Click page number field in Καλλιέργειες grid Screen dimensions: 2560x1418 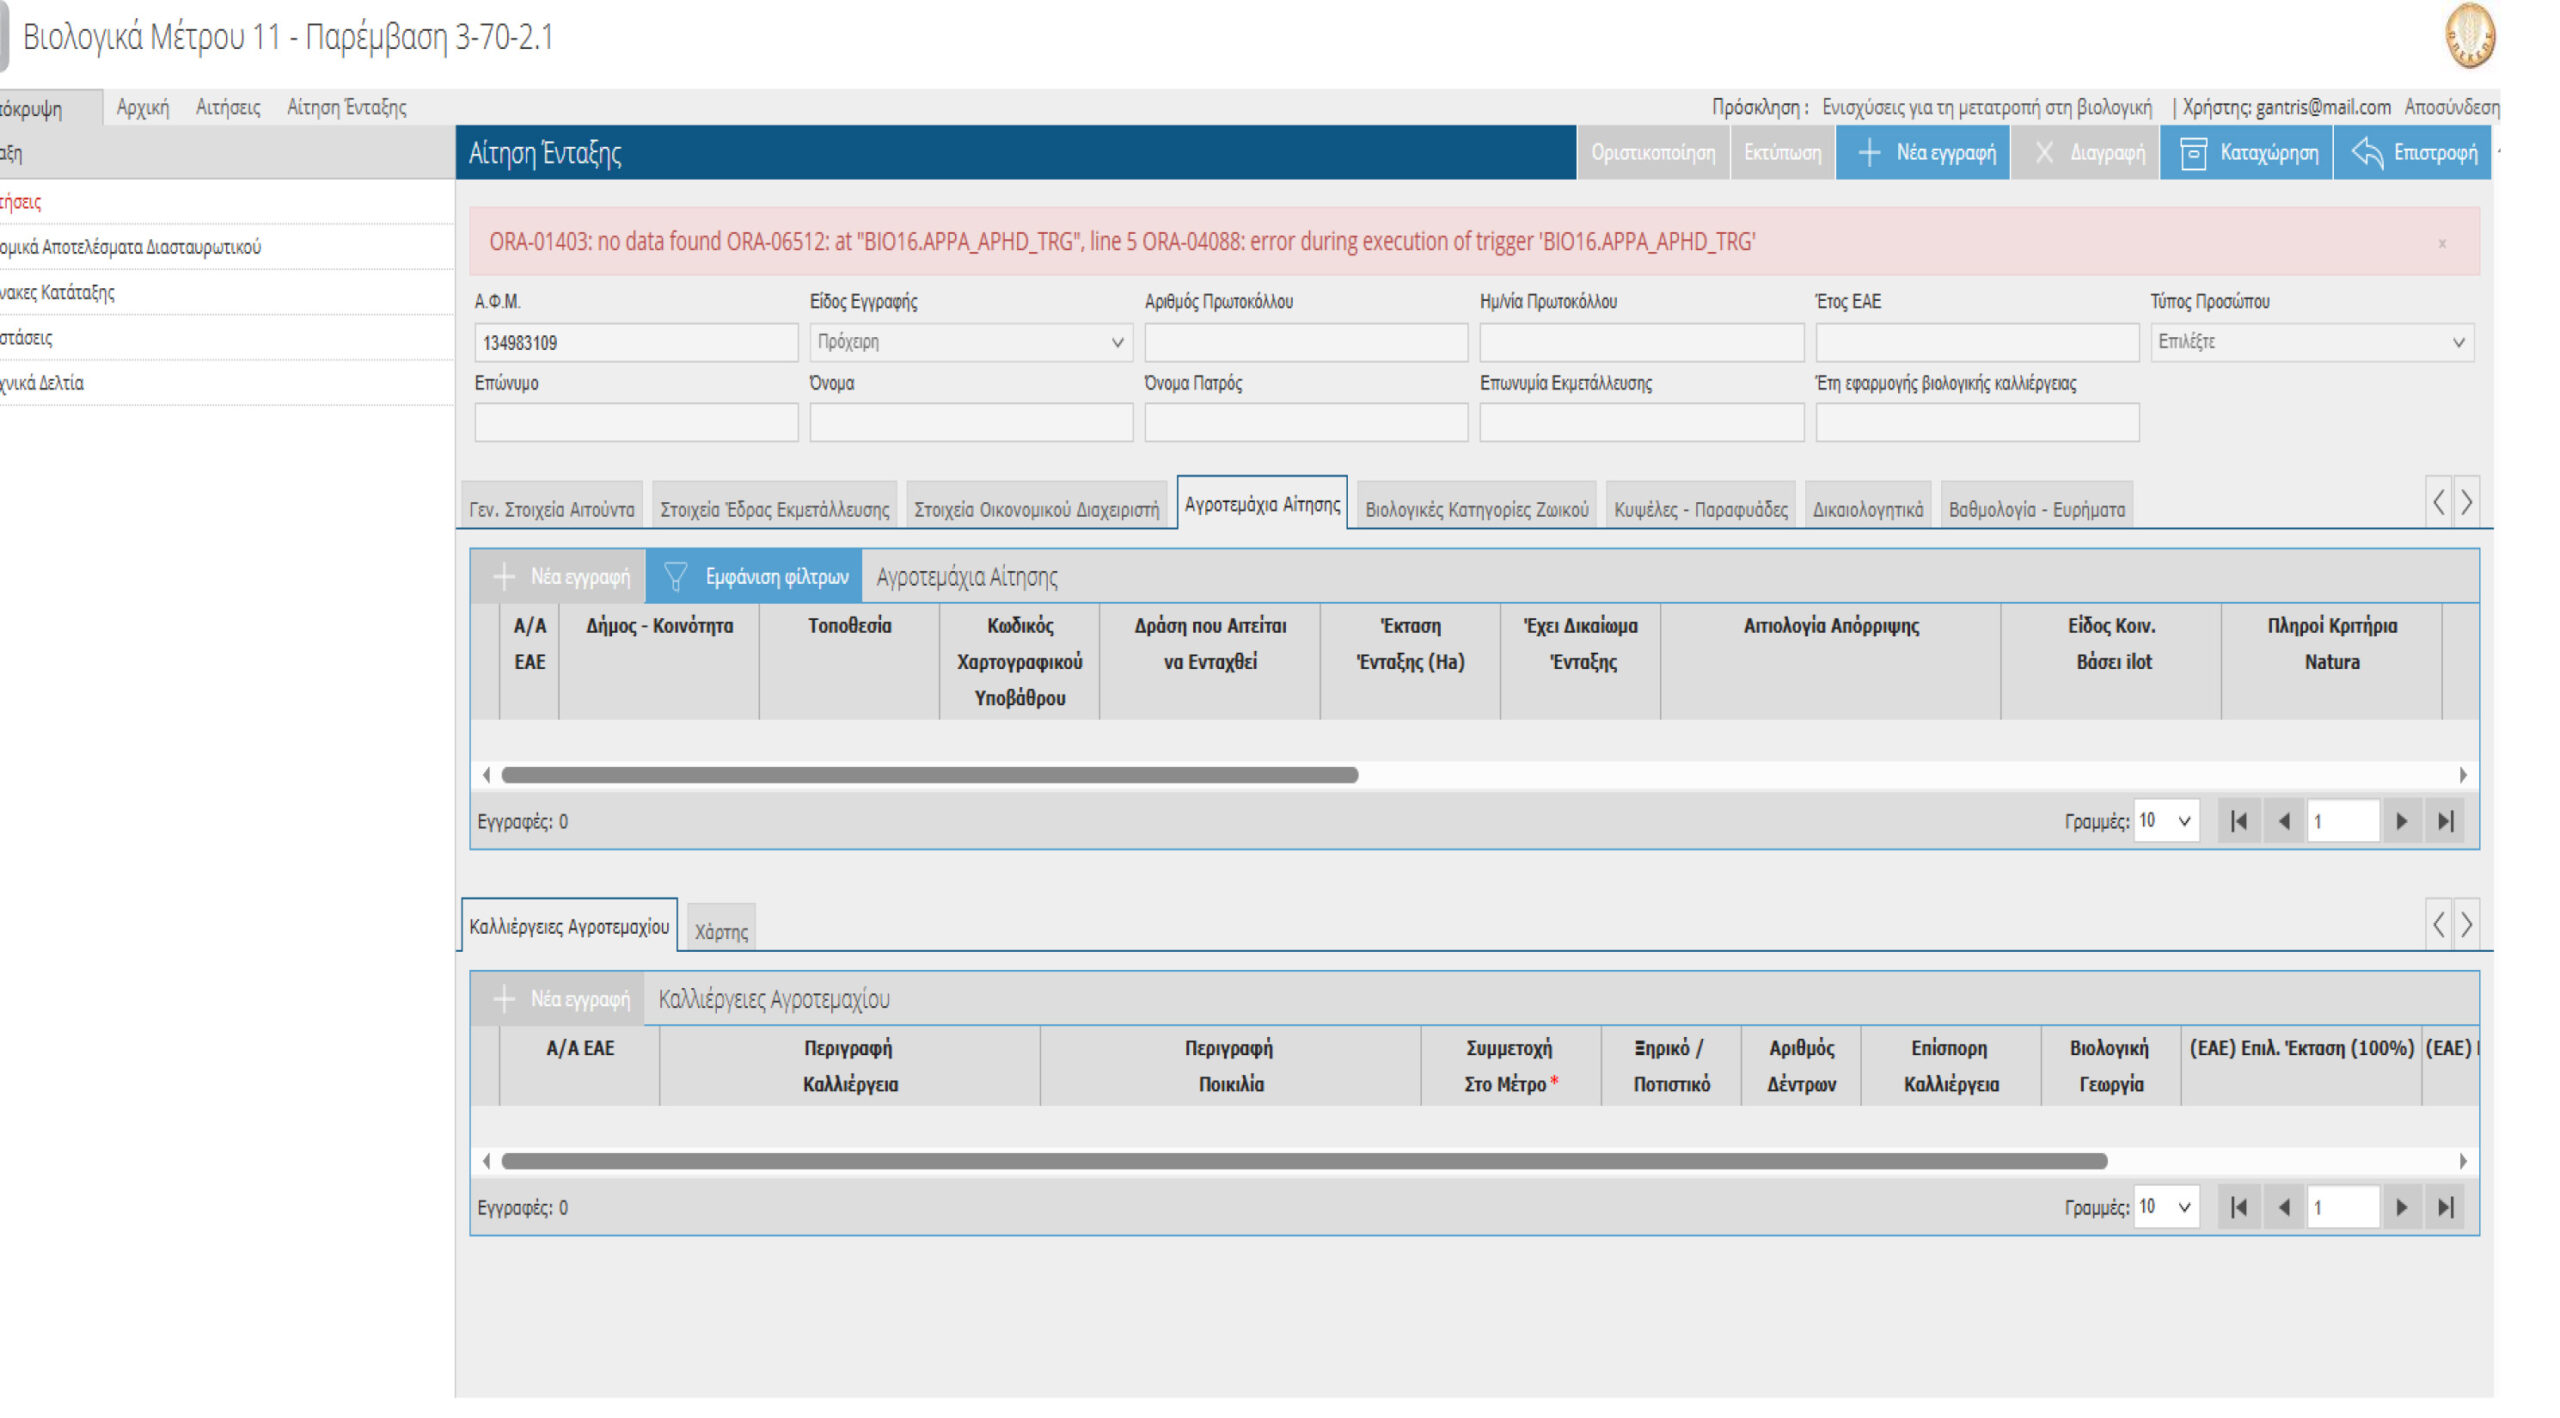tap(2343, 1208)
